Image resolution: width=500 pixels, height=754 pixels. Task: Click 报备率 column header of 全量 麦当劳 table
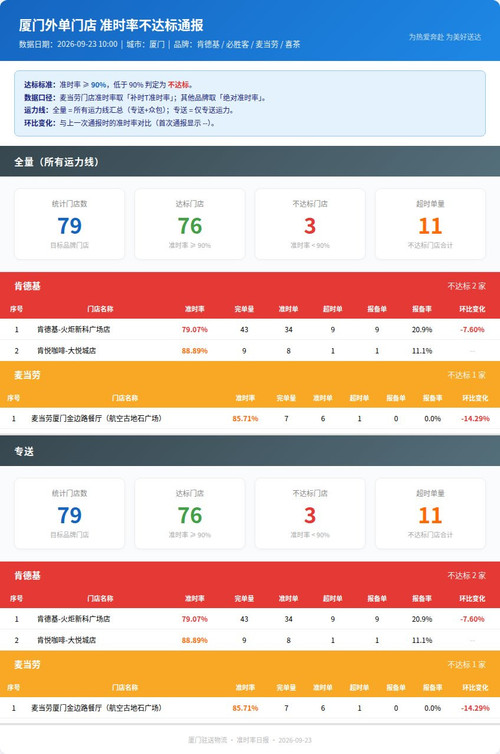(x=433, y=398)
